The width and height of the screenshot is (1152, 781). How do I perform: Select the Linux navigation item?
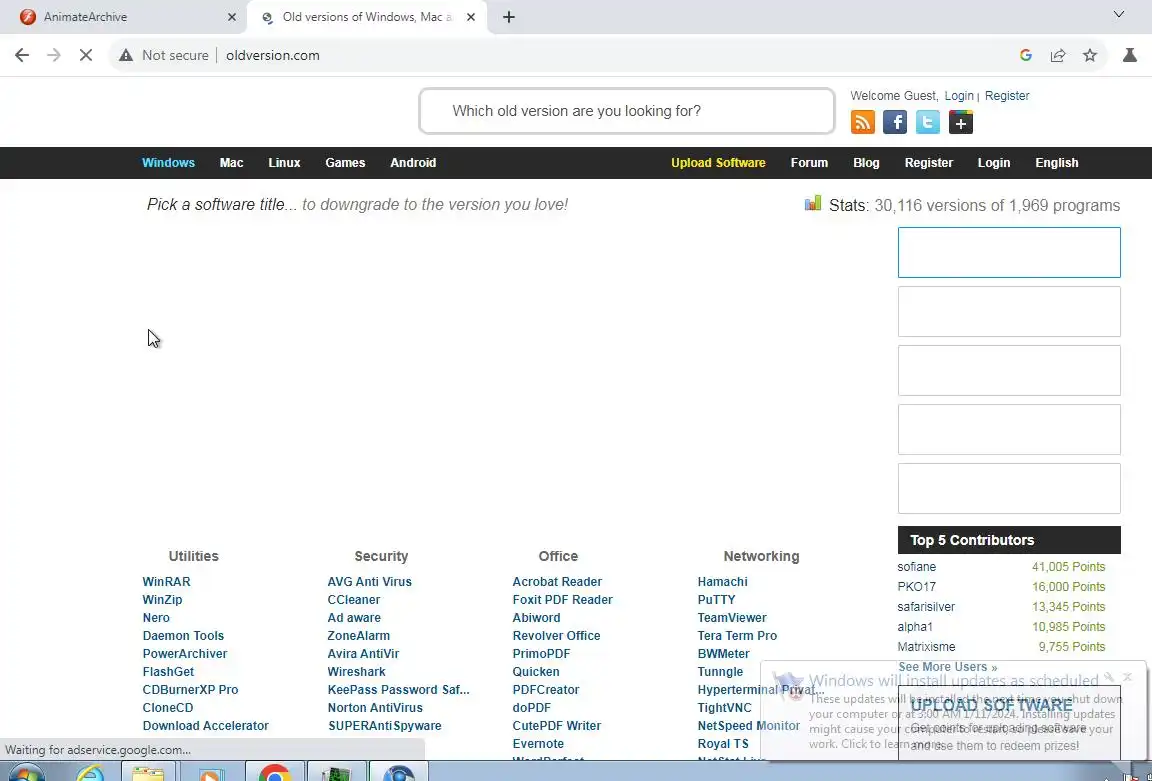[284, 163]
